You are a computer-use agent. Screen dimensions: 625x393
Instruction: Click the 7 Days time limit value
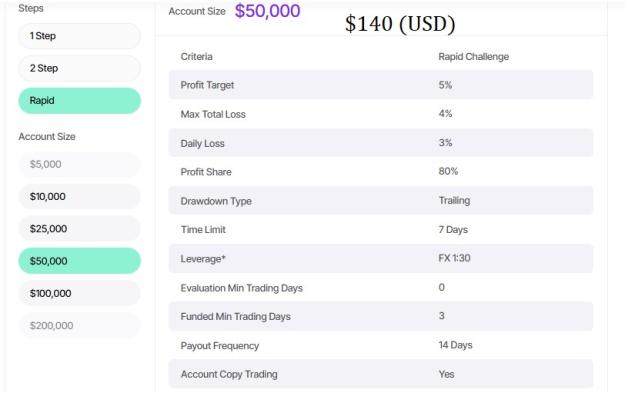pos(453,230)
